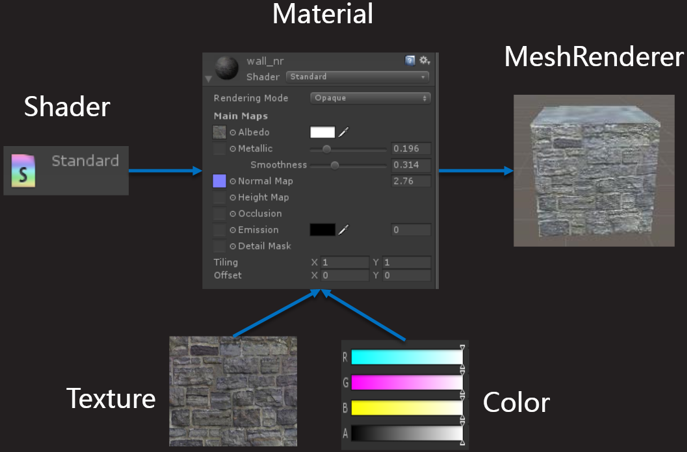The height and width of the screenshot is (452, 687).
Task: Click the Occlusion texture picker circle
Action: 233,214
